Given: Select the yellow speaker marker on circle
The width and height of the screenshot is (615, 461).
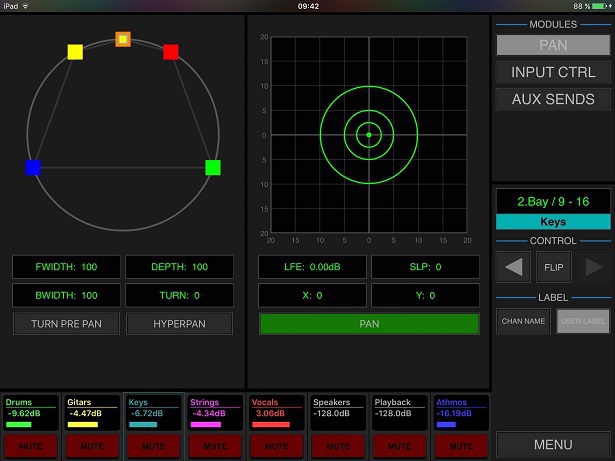Looking at the screenshot, I should (x=75, y=52).
